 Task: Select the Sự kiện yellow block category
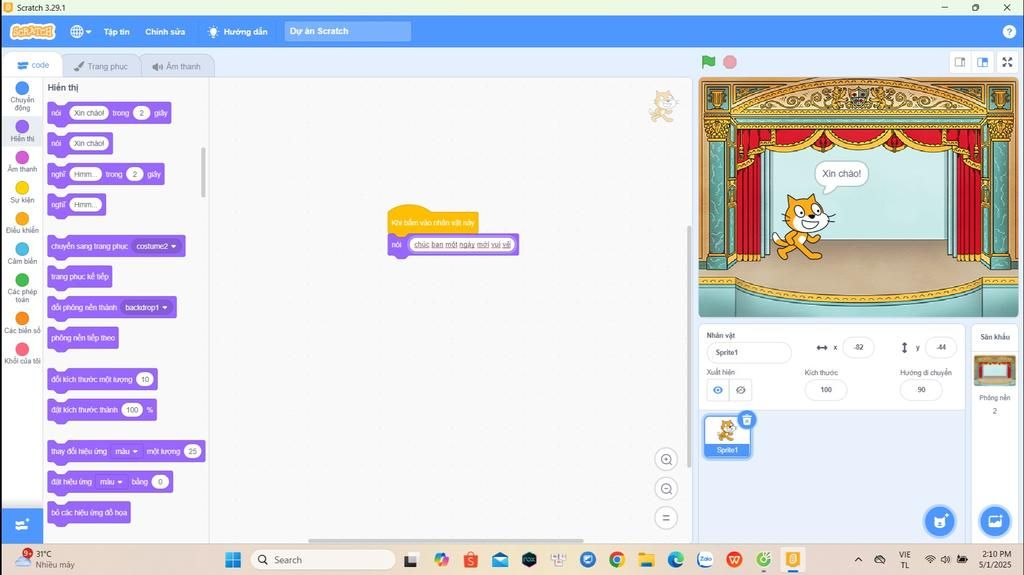(x=22, y=192)
